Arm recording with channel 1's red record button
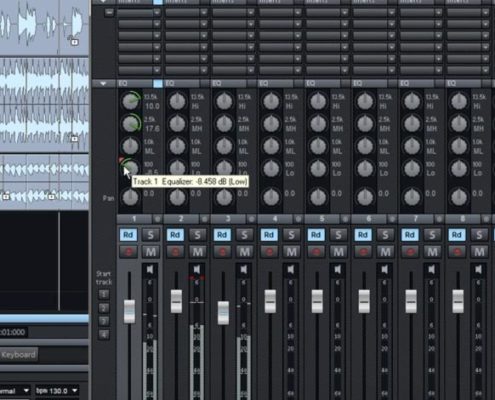The width and height of the screenshot is (495, 400). point(128,251)
